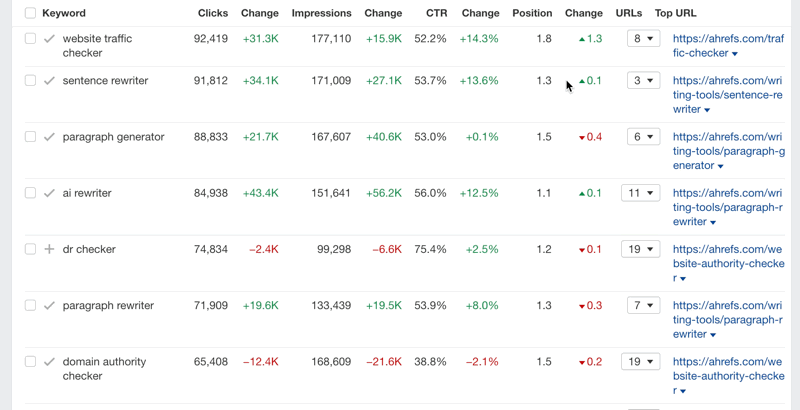
Task: Open the paragraph-generator top URL link
Action: coord(728,151)
